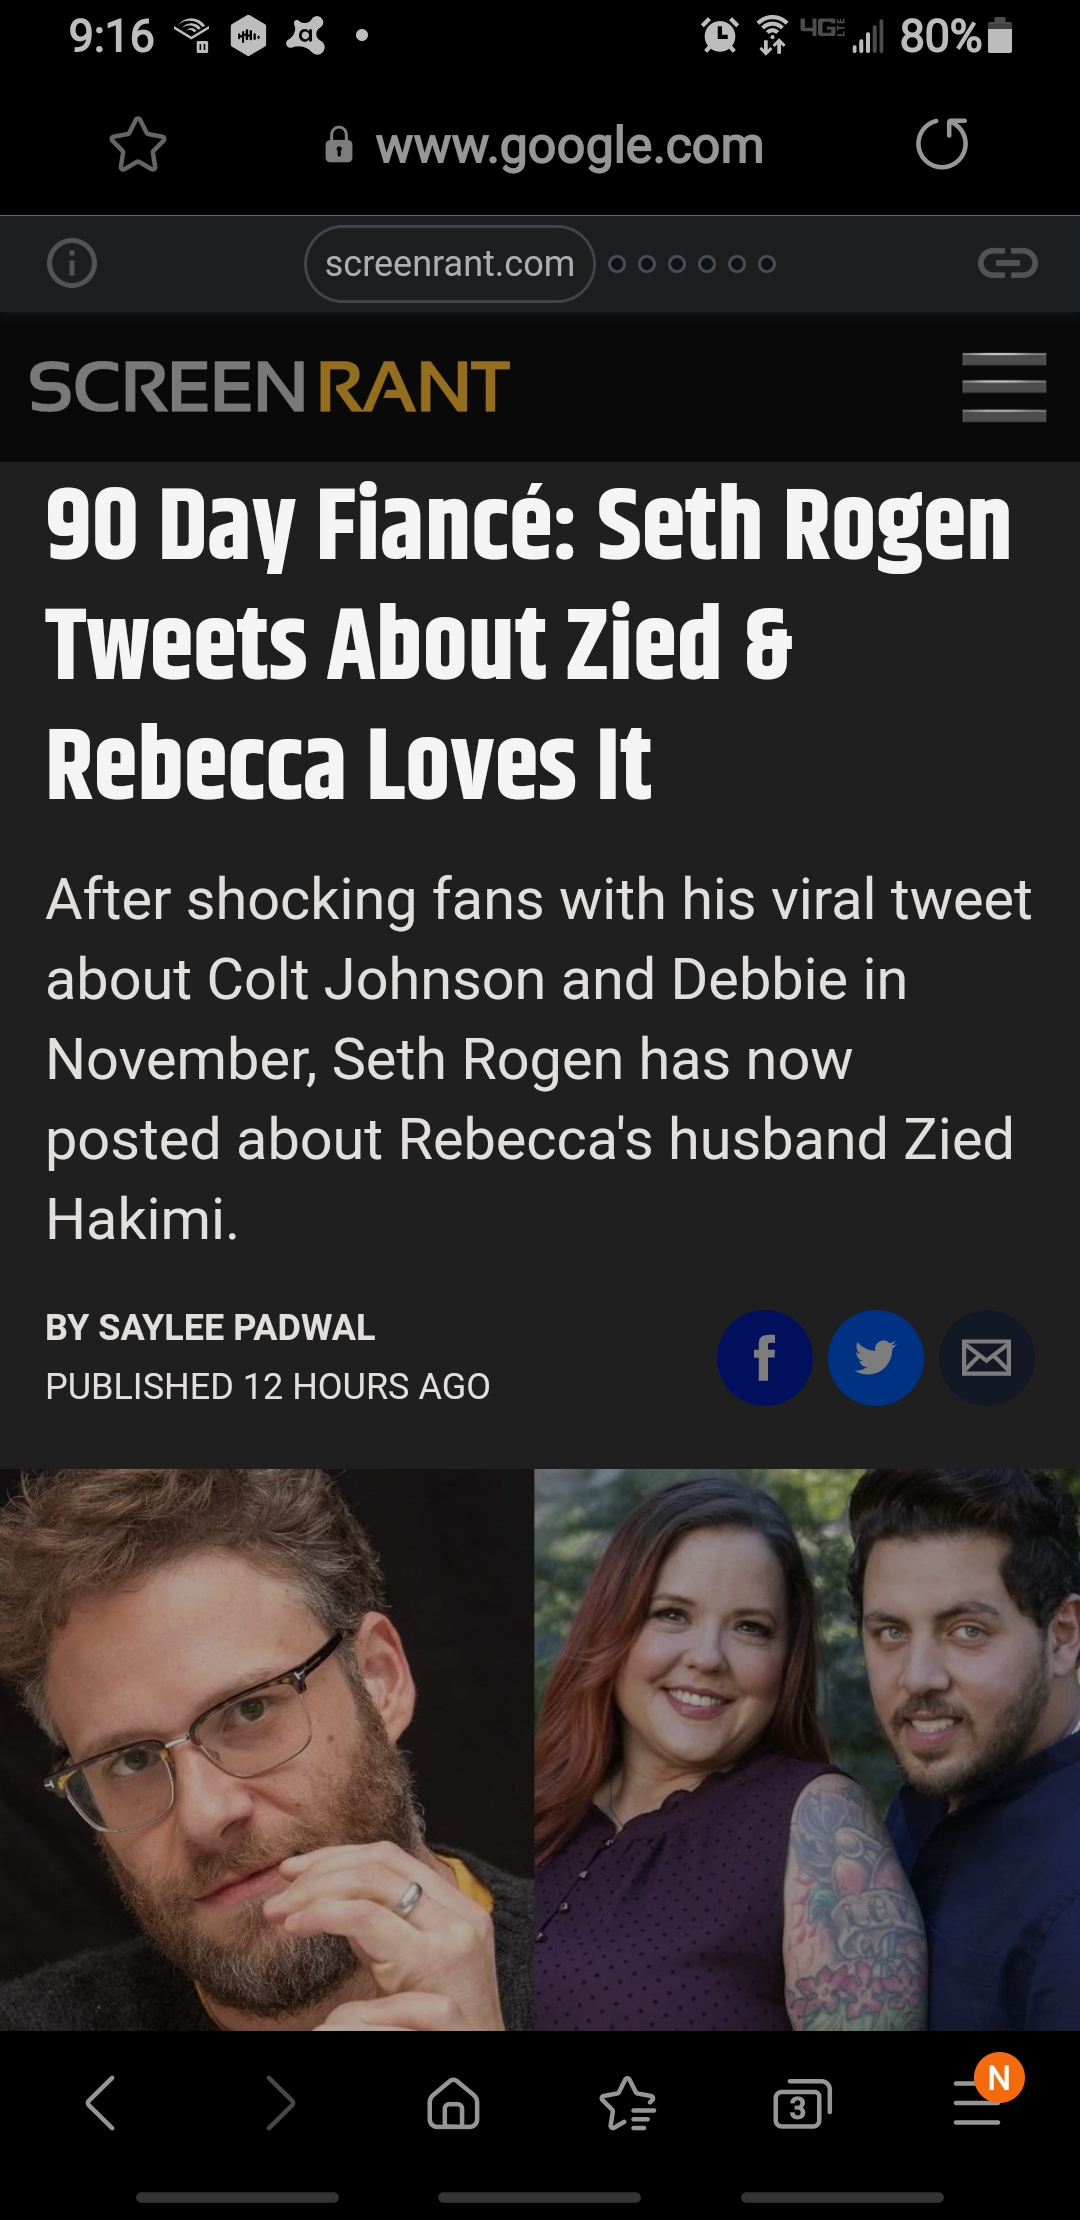Refresh the current page
Image resolution: width=1080 pixels, height=2220 pixels.
click(x=941, y=142)
